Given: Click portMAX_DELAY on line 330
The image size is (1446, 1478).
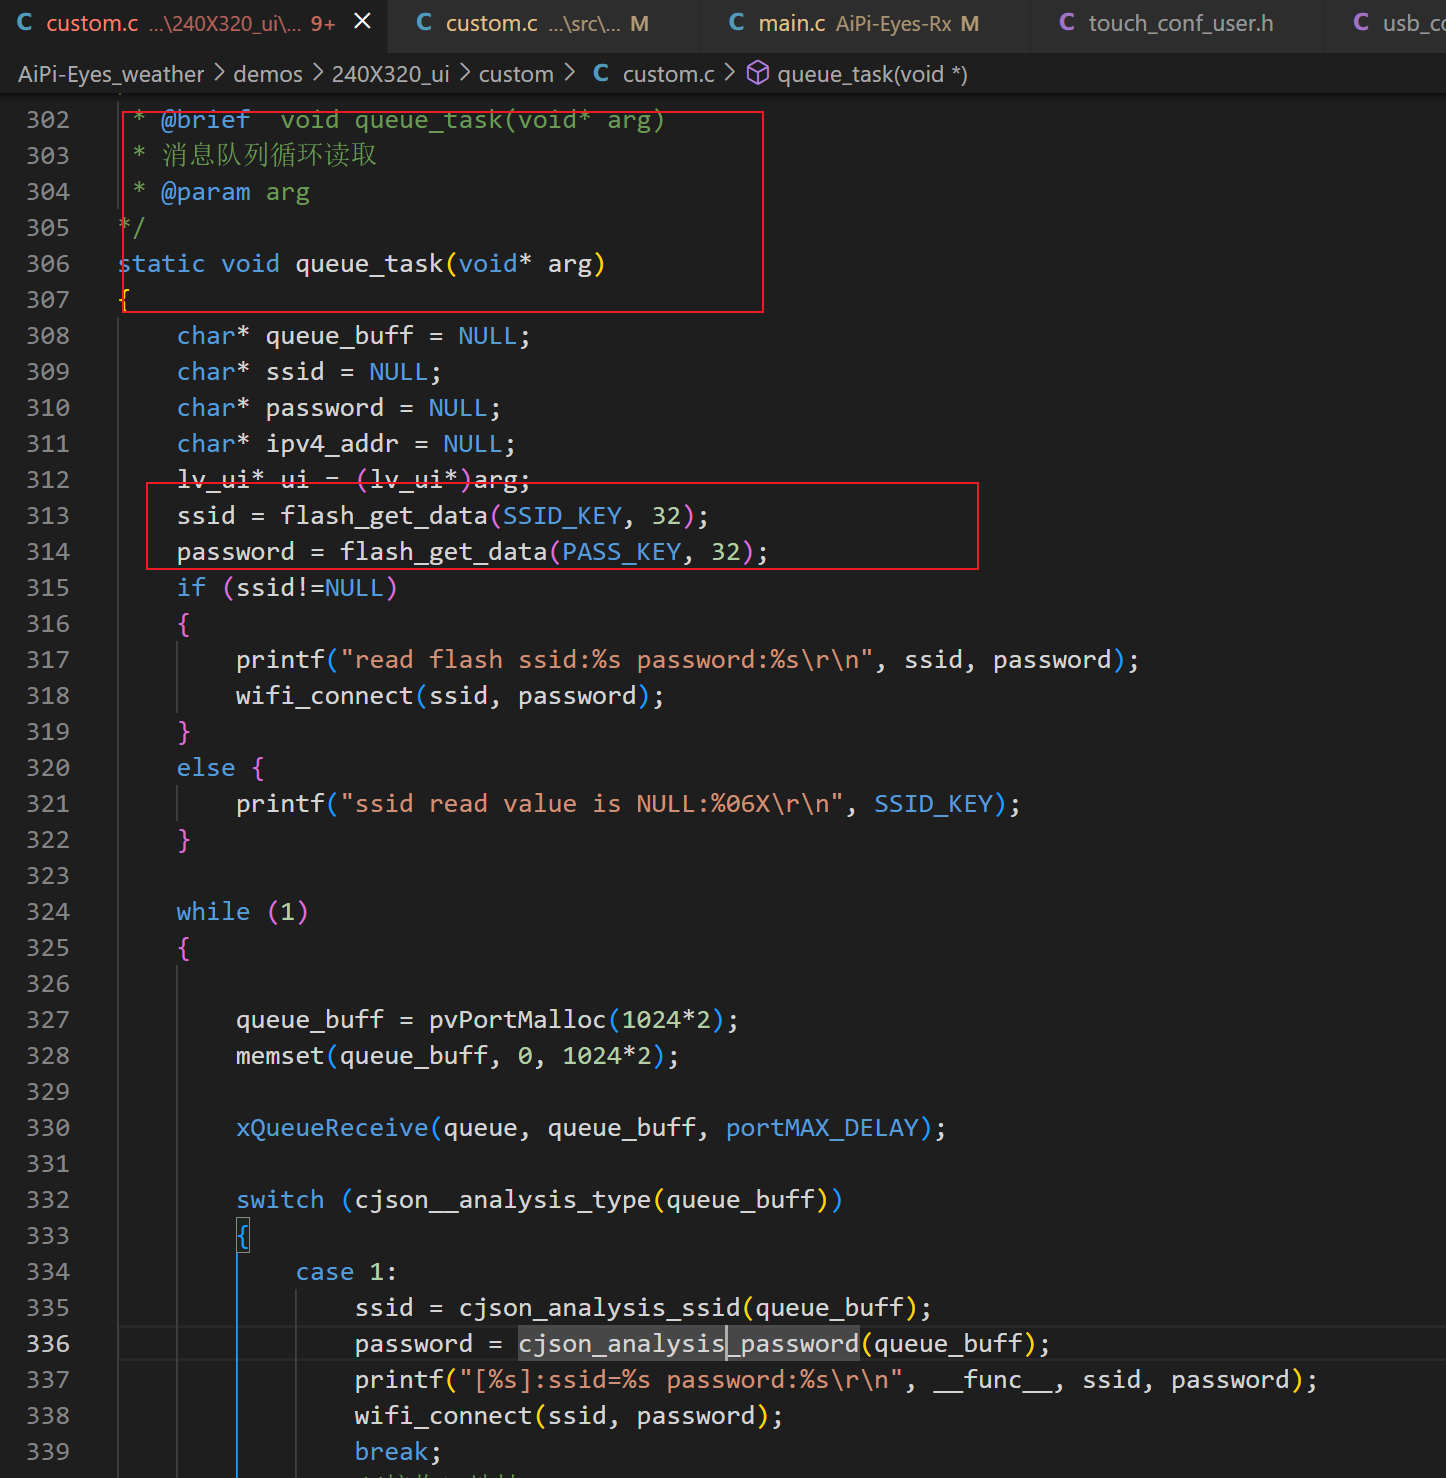Looking at the screenshot, I should click(x=822, y=1128).
